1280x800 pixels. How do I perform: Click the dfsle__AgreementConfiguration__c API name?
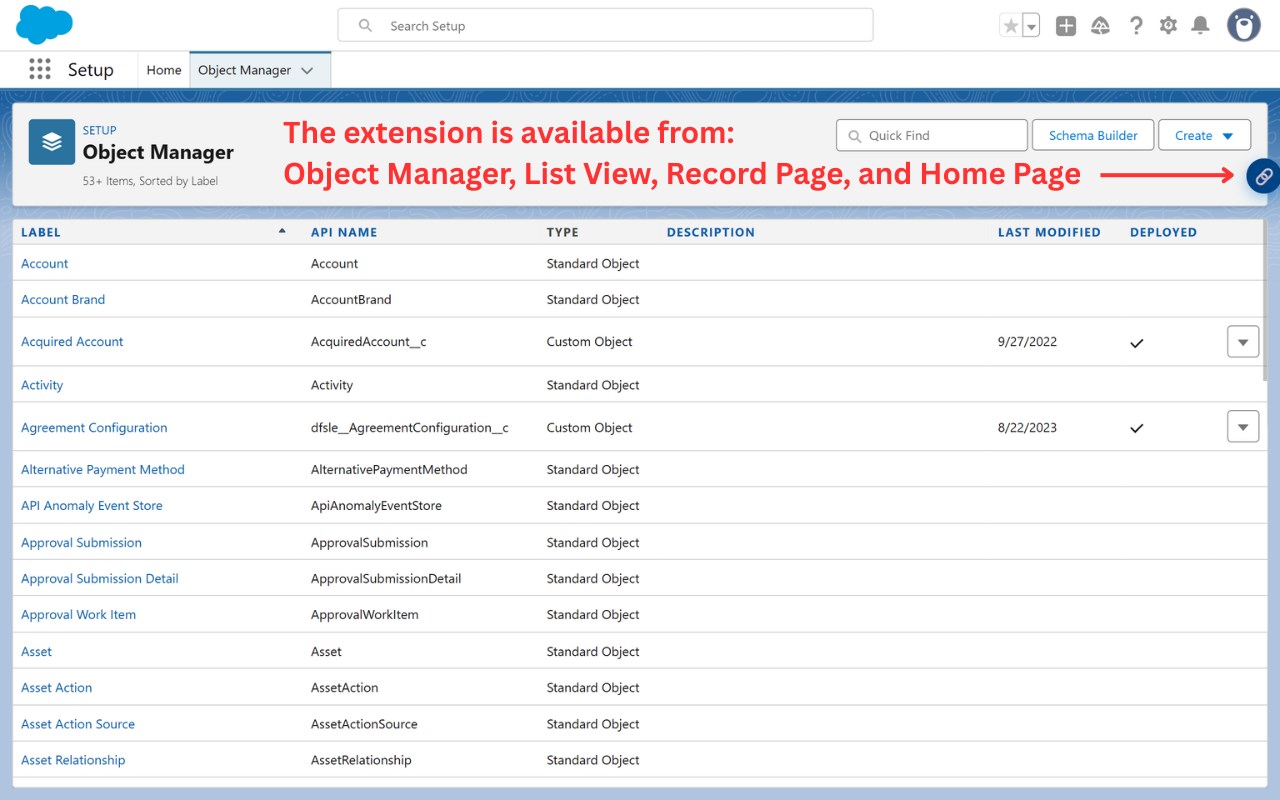410,427
